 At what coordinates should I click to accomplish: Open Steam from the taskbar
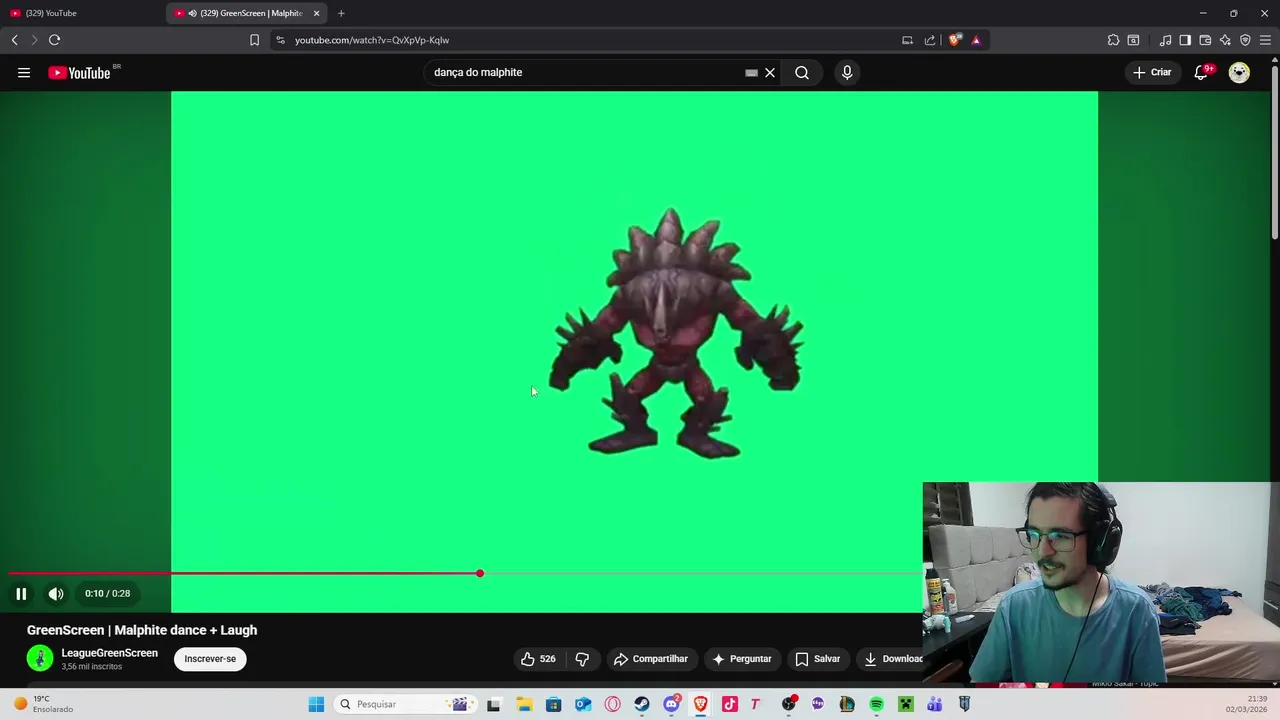coord(642,704)
